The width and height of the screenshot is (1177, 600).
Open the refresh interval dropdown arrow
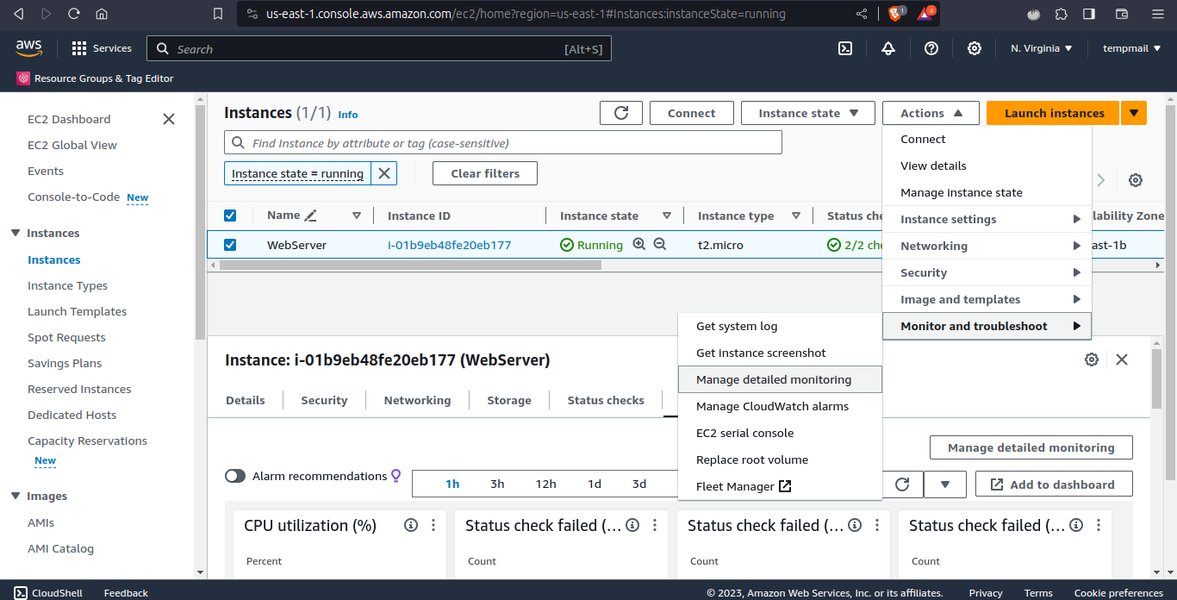[x=945, y=484]
